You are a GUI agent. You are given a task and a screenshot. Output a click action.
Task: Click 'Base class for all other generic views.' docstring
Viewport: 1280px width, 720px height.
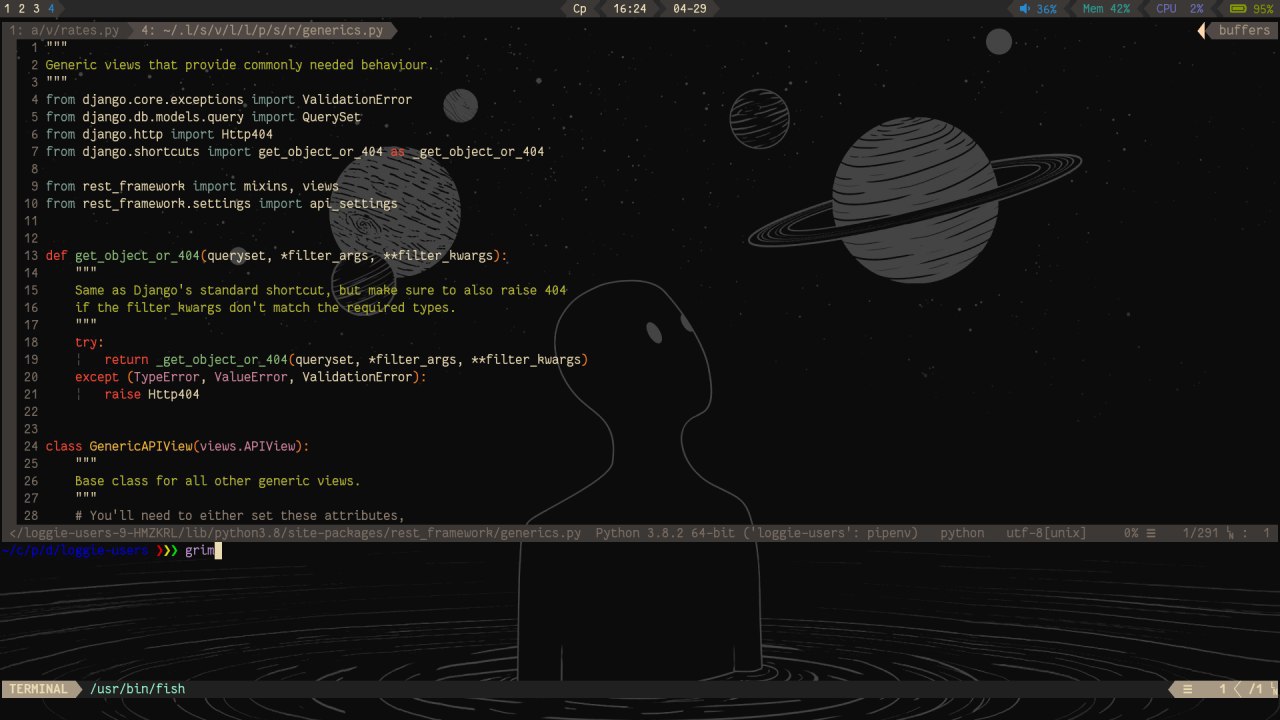pos(217,481)
